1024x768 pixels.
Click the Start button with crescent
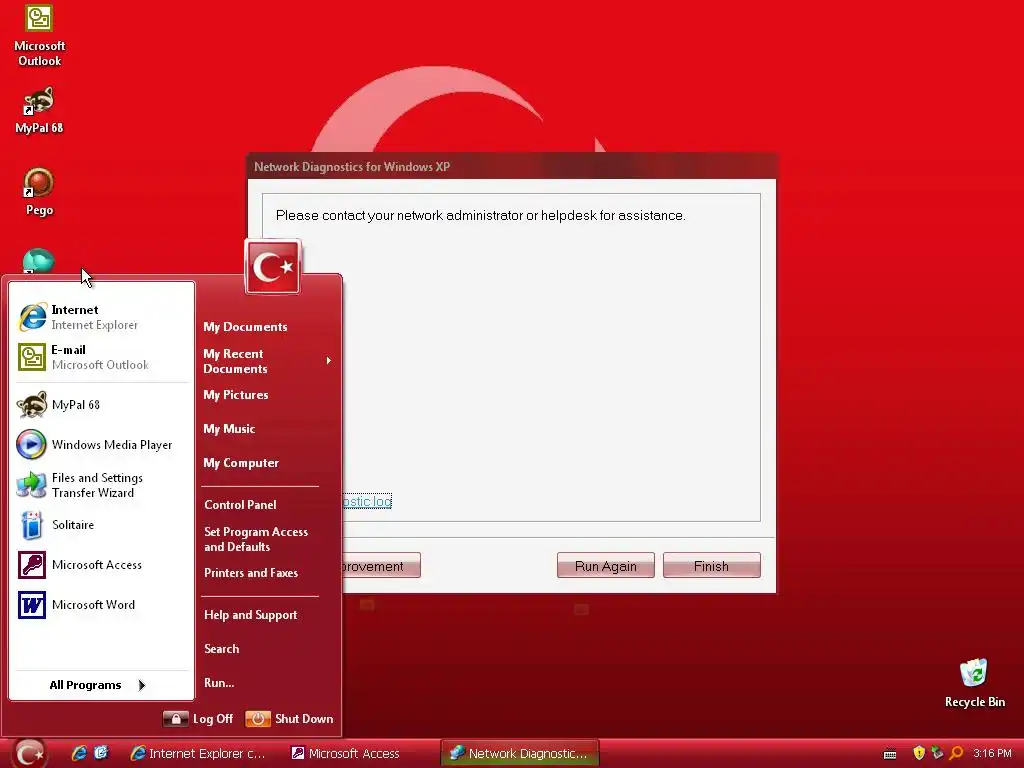pos(29,753)
